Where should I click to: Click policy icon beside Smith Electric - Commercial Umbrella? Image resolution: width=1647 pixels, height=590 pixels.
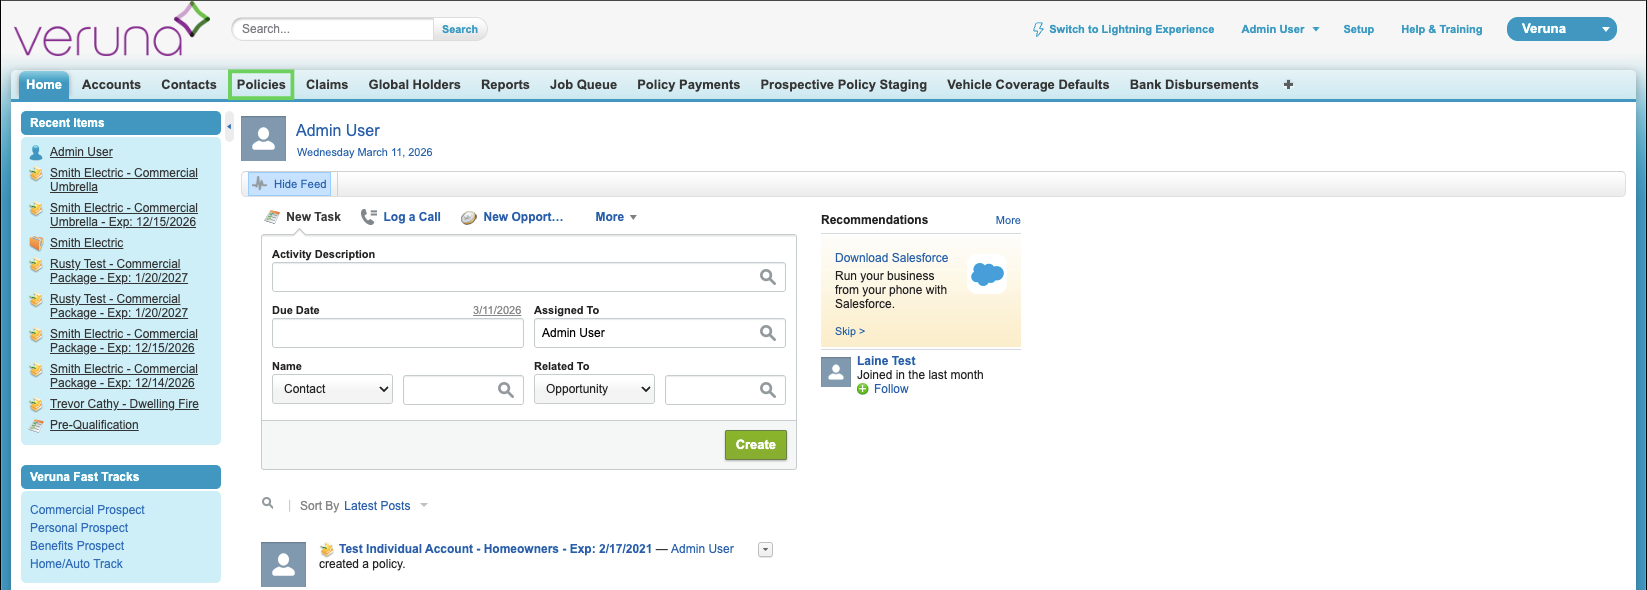(x=36, y=174)
